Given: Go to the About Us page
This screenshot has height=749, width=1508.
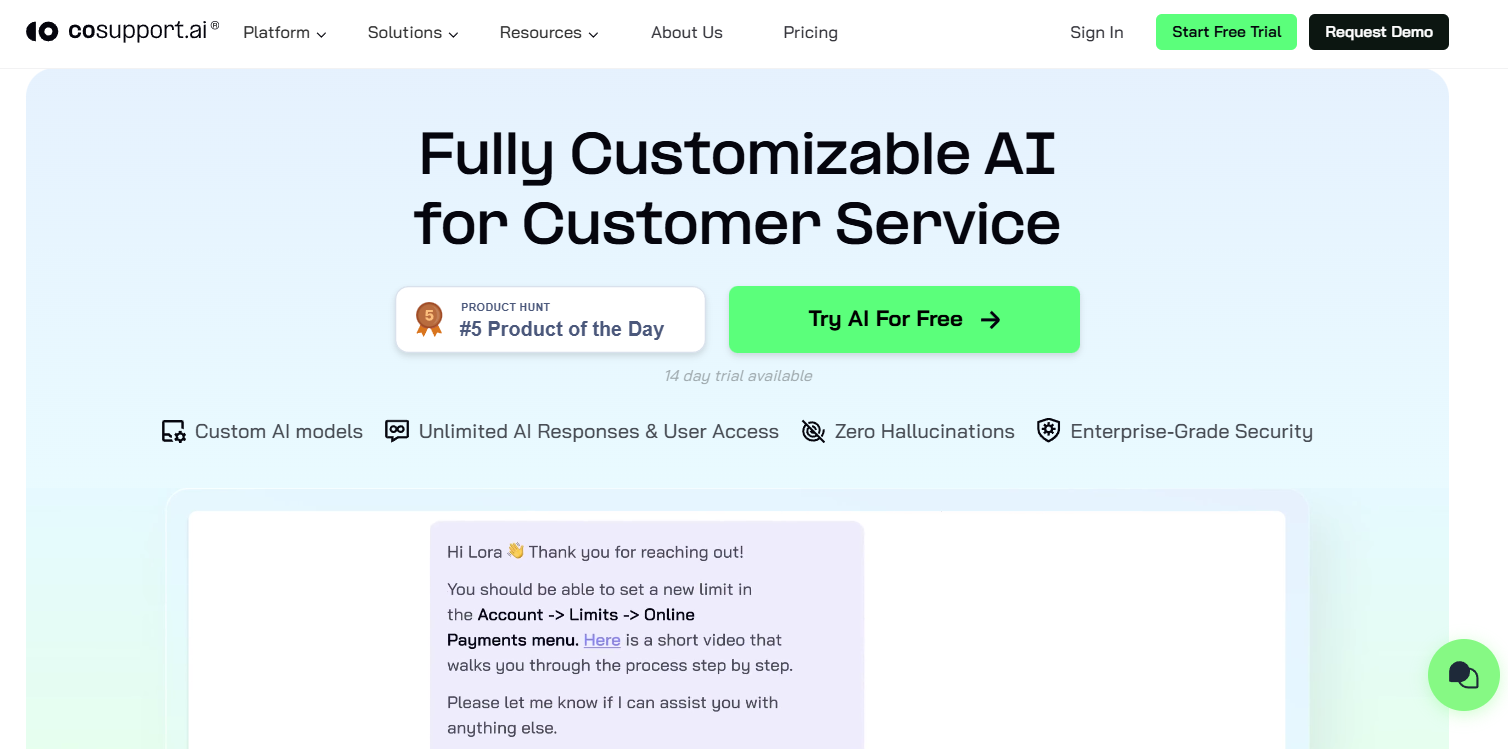Looking at the screenshot, I should pyautogui.click(x=686, y=33).
